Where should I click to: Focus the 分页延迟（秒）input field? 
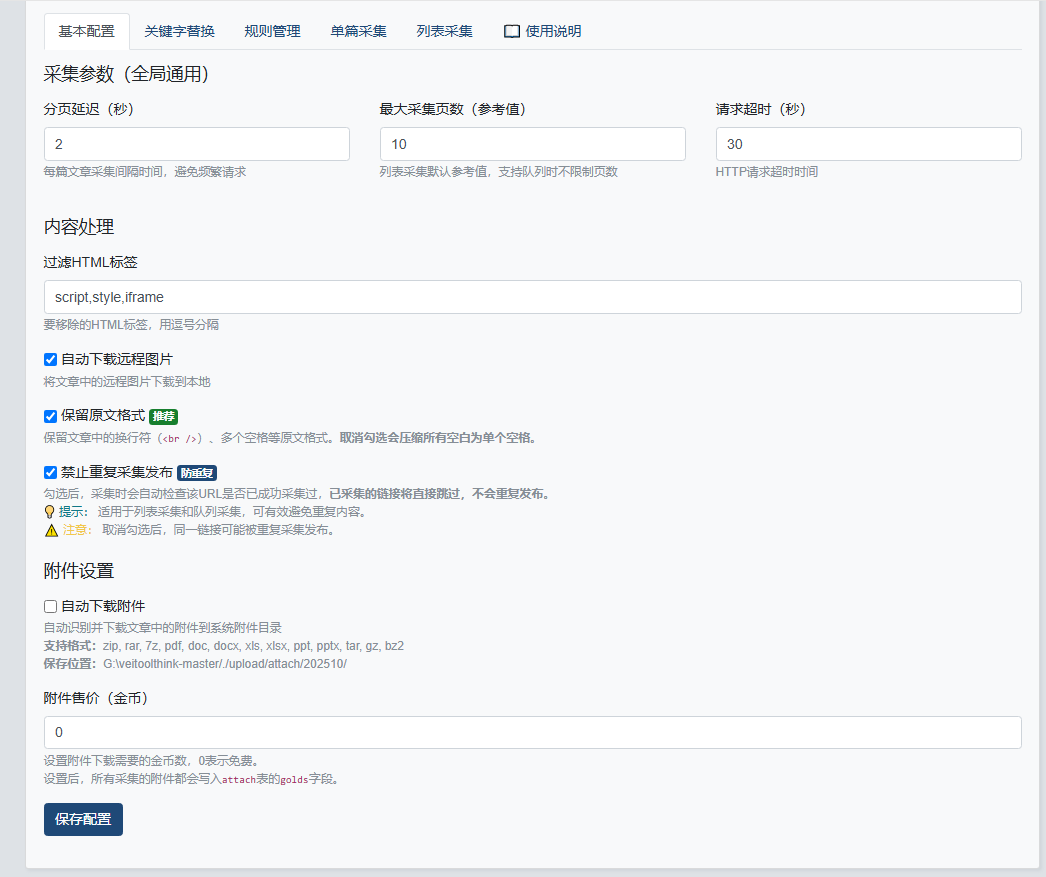tap(197, 144)
